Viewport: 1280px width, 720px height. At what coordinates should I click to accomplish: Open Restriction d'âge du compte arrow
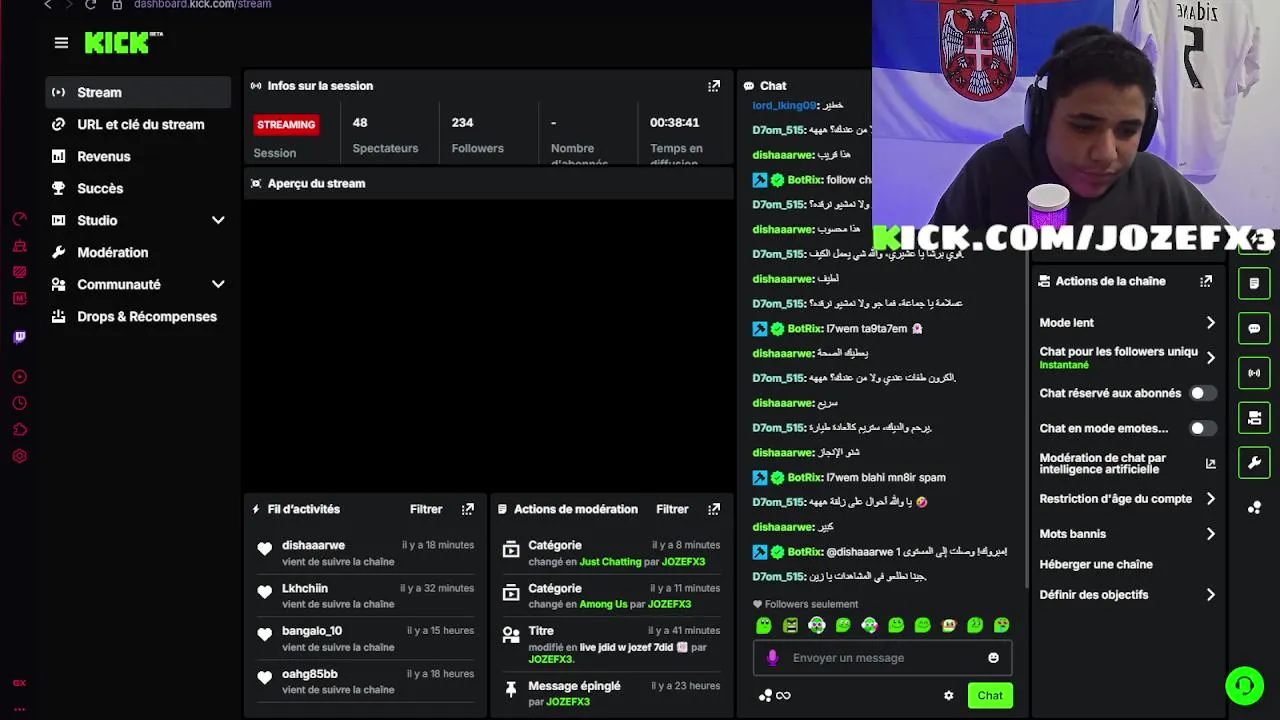tap(1210, 499)
